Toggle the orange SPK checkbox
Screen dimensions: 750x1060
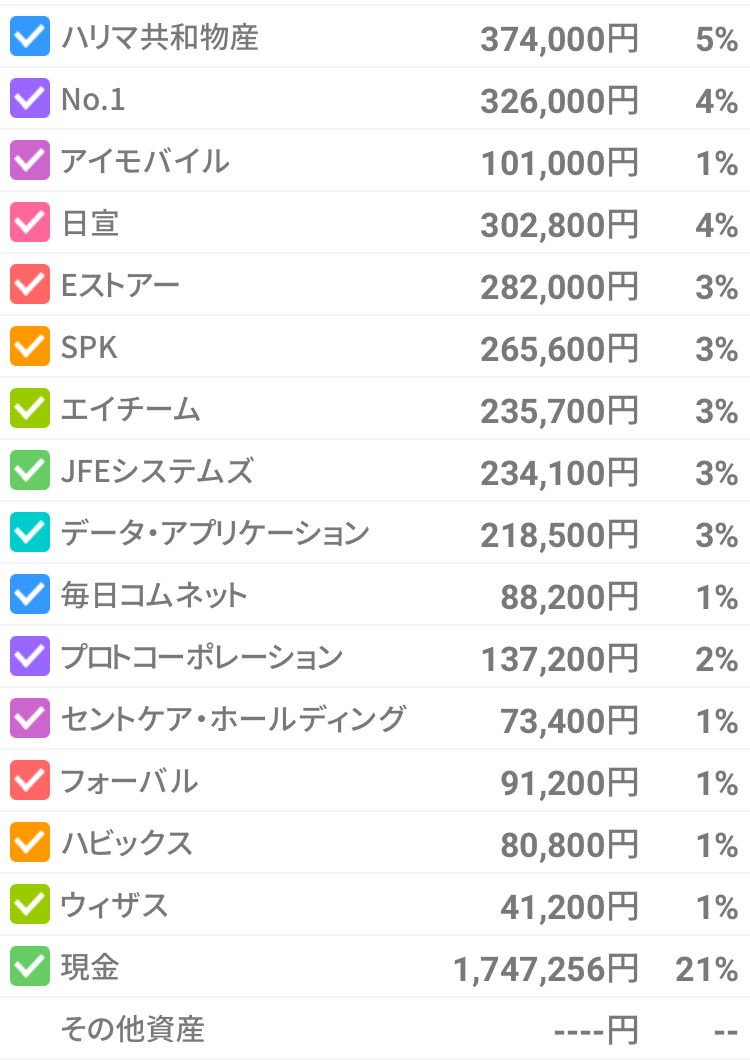point(29,347)
